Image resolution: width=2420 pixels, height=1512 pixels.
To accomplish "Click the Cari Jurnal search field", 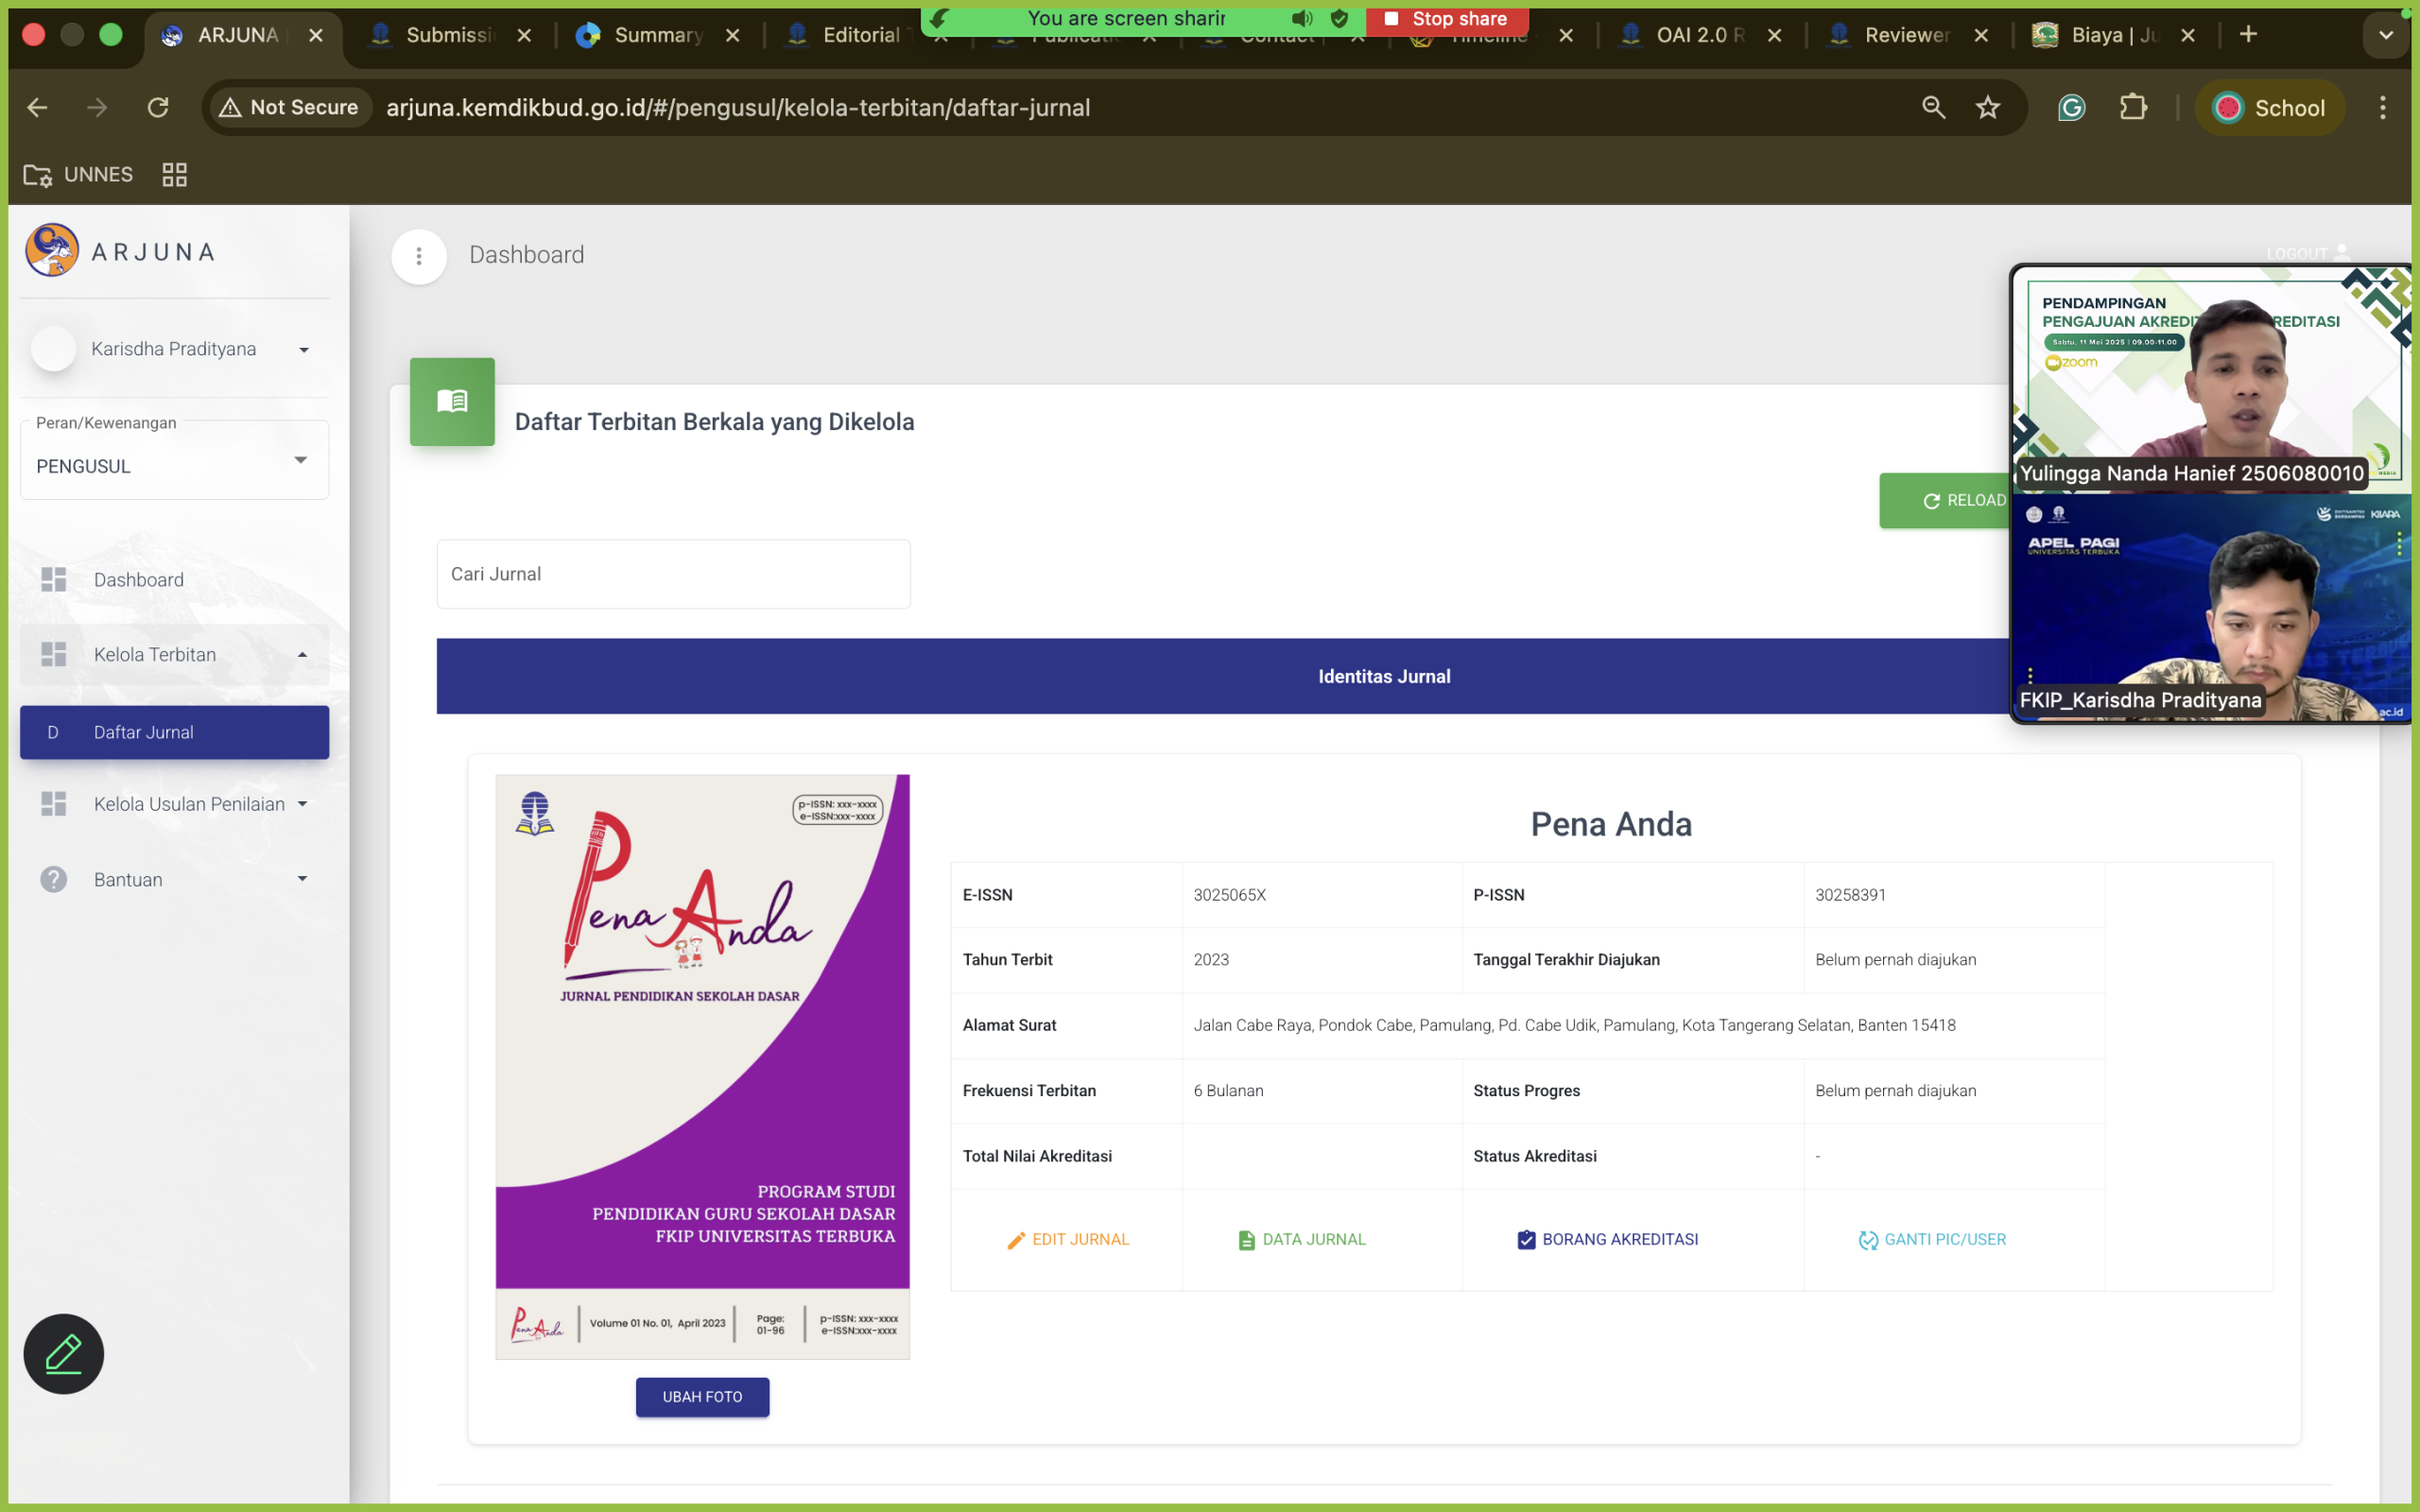I will click(x=672, y=573).
